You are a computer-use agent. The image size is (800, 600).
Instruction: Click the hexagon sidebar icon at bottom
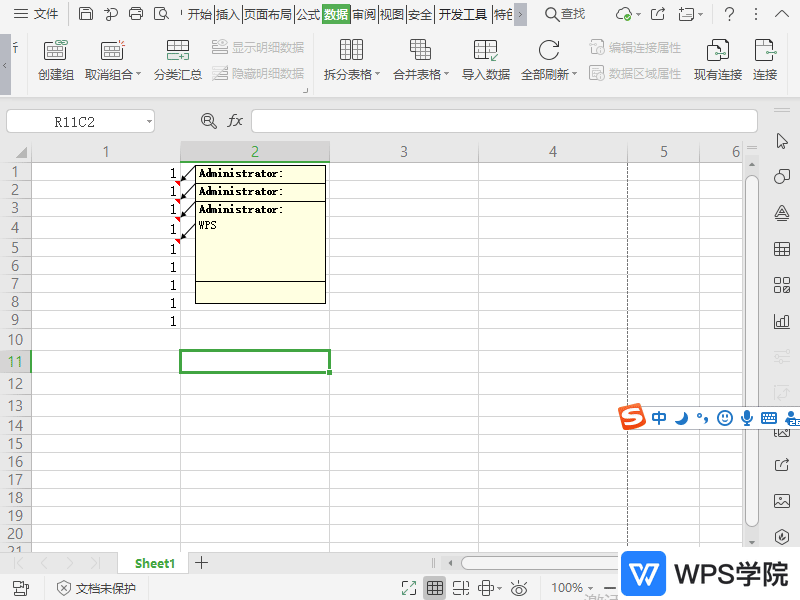[782, 536]
